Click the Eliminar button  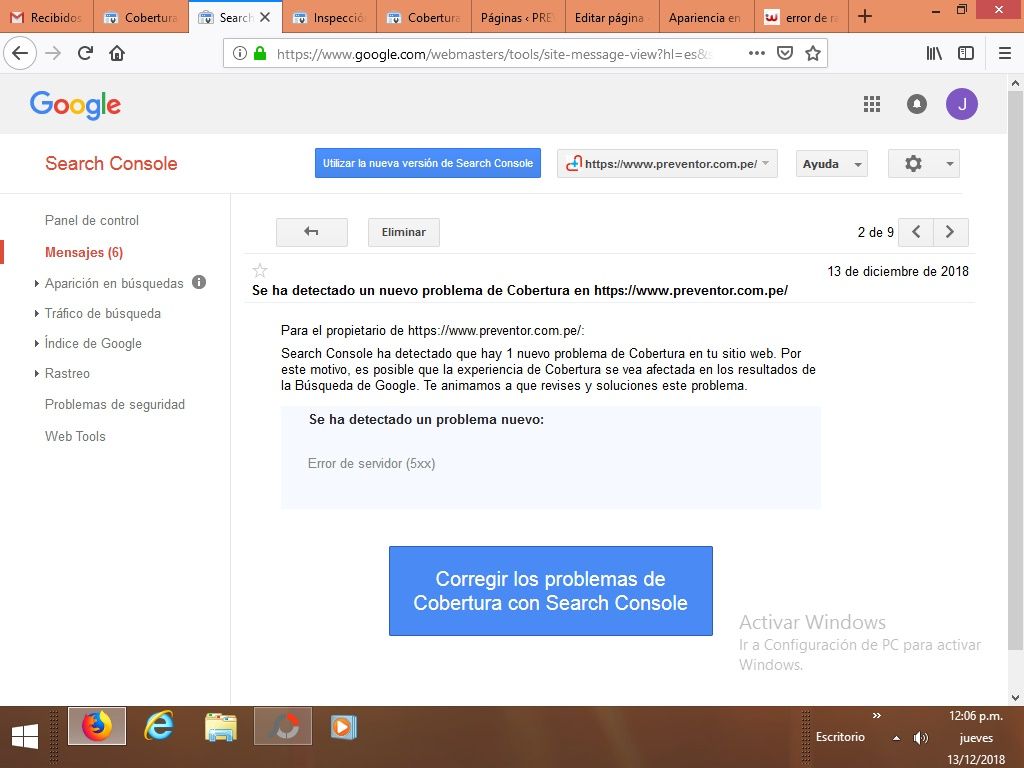coord(404,232)
